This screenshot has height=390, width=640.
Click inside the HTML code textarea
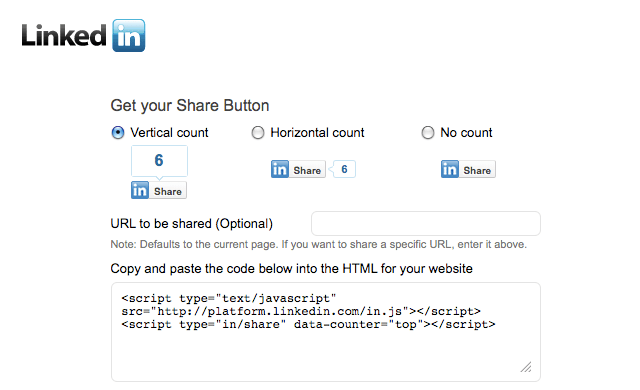326,332
